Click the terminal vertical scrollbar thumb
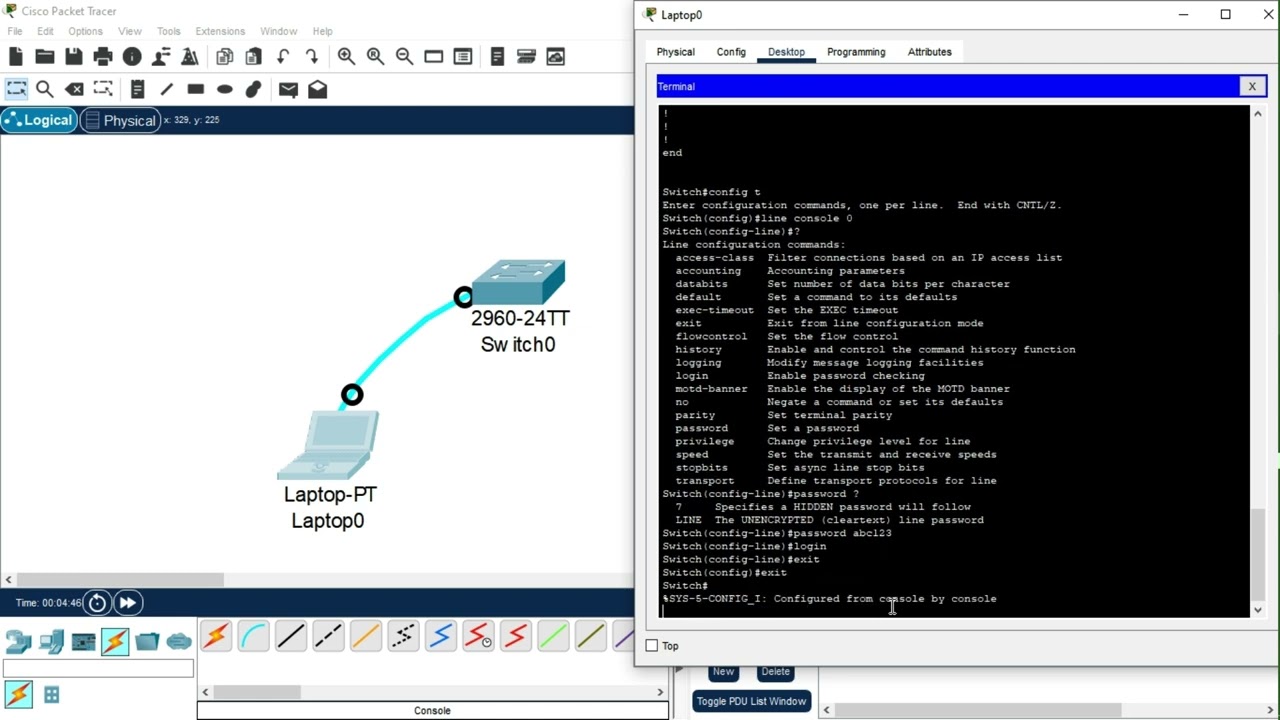Screen dimensions: 1280x720 click(x=1258, y=553)
